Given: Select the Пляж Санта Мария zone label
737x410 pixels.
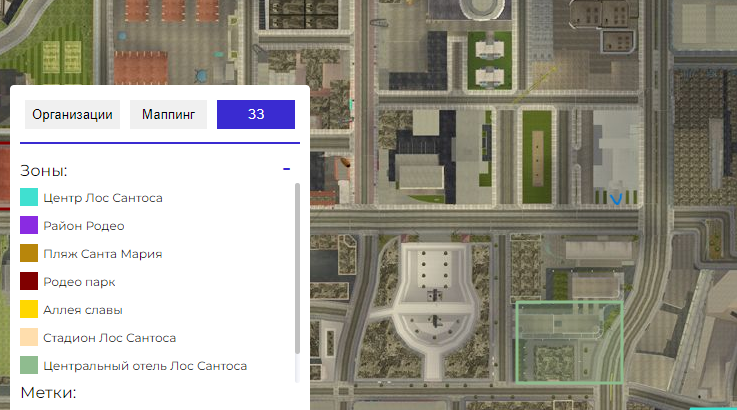Looking at the screenshot, I should point(103,254).
